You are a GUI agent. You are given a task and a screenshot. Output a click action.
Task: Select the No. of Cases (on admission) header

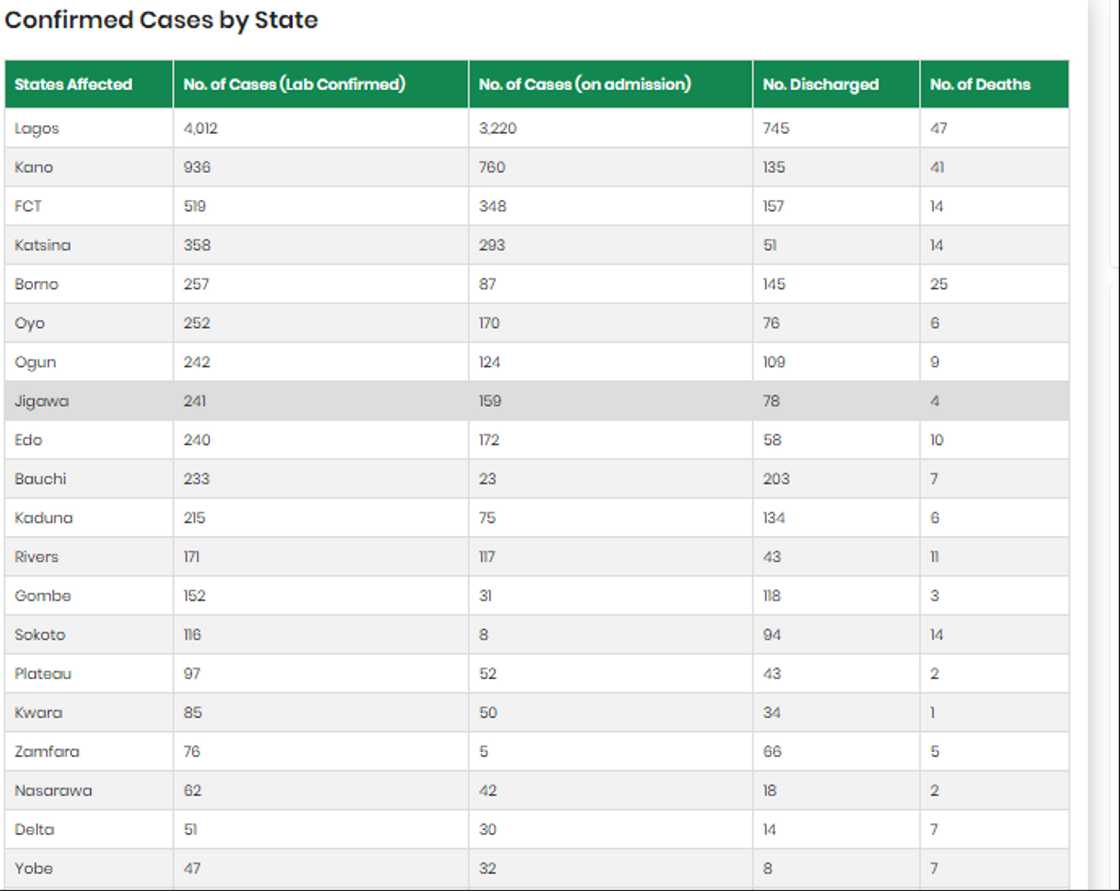click(x=584, y=85)
